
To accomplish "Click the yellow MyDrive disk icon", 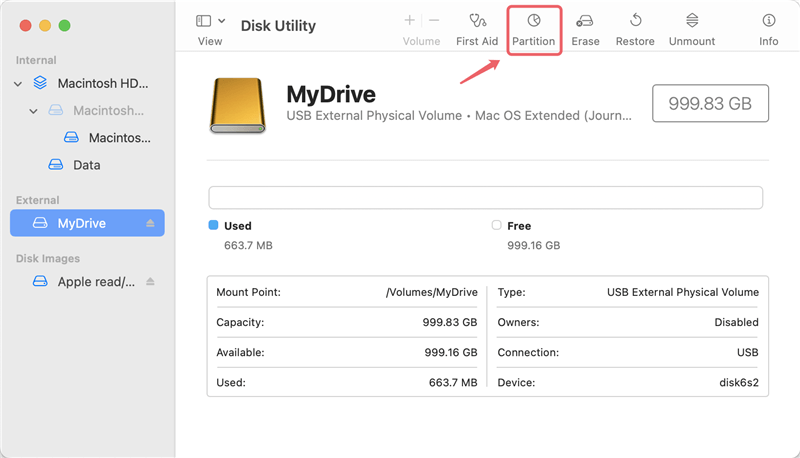I will [x=238, y=106].
